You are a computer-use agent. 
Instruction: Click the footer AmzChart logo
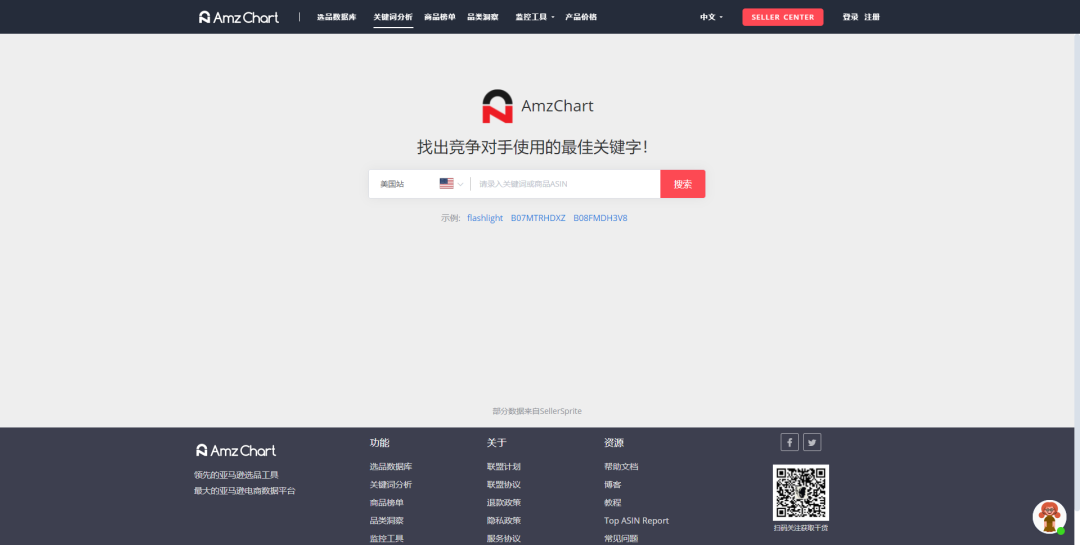point(236,451)
